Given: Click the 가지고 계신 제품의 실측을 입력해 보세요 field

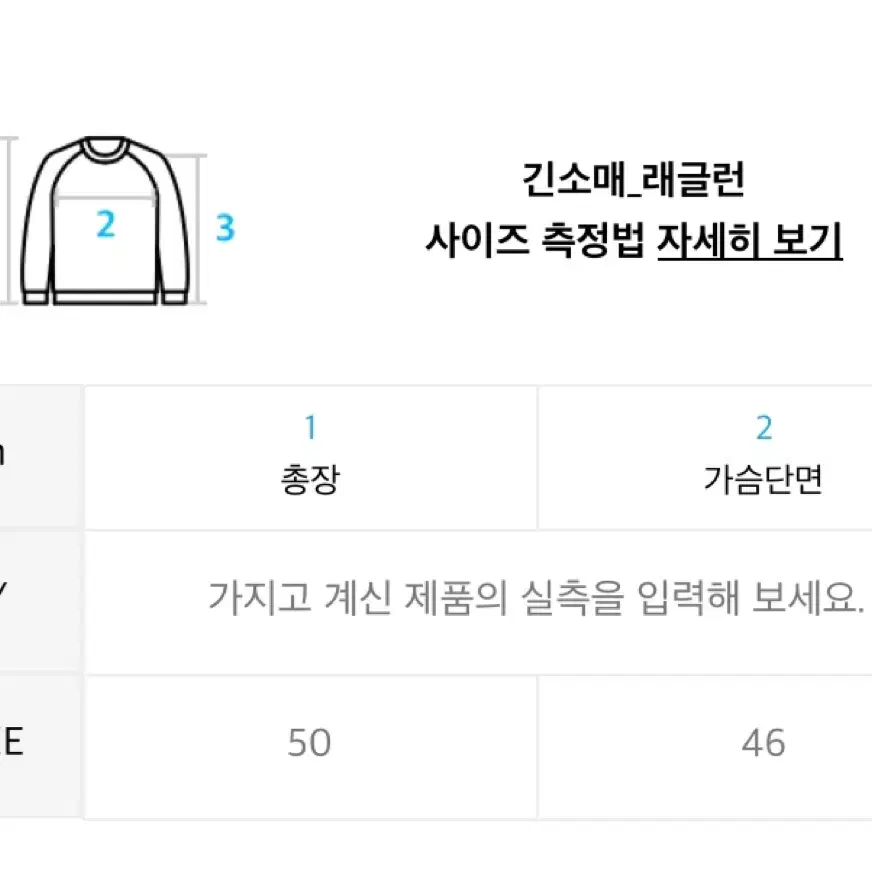Looking at the screenshot, I should coord(478,603).
